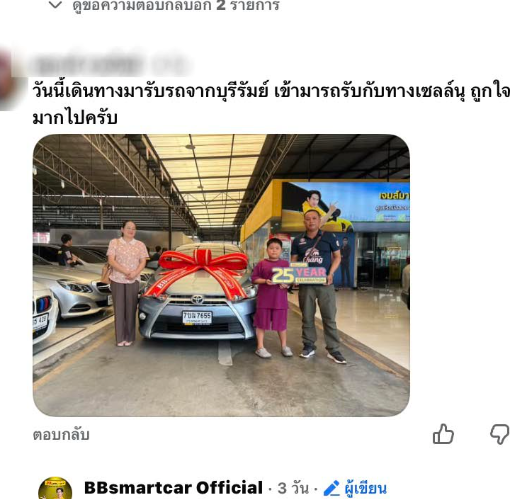Click the comment text about Buriram
Viewport: 510px width, 499px height.
[x=271, y=104]
